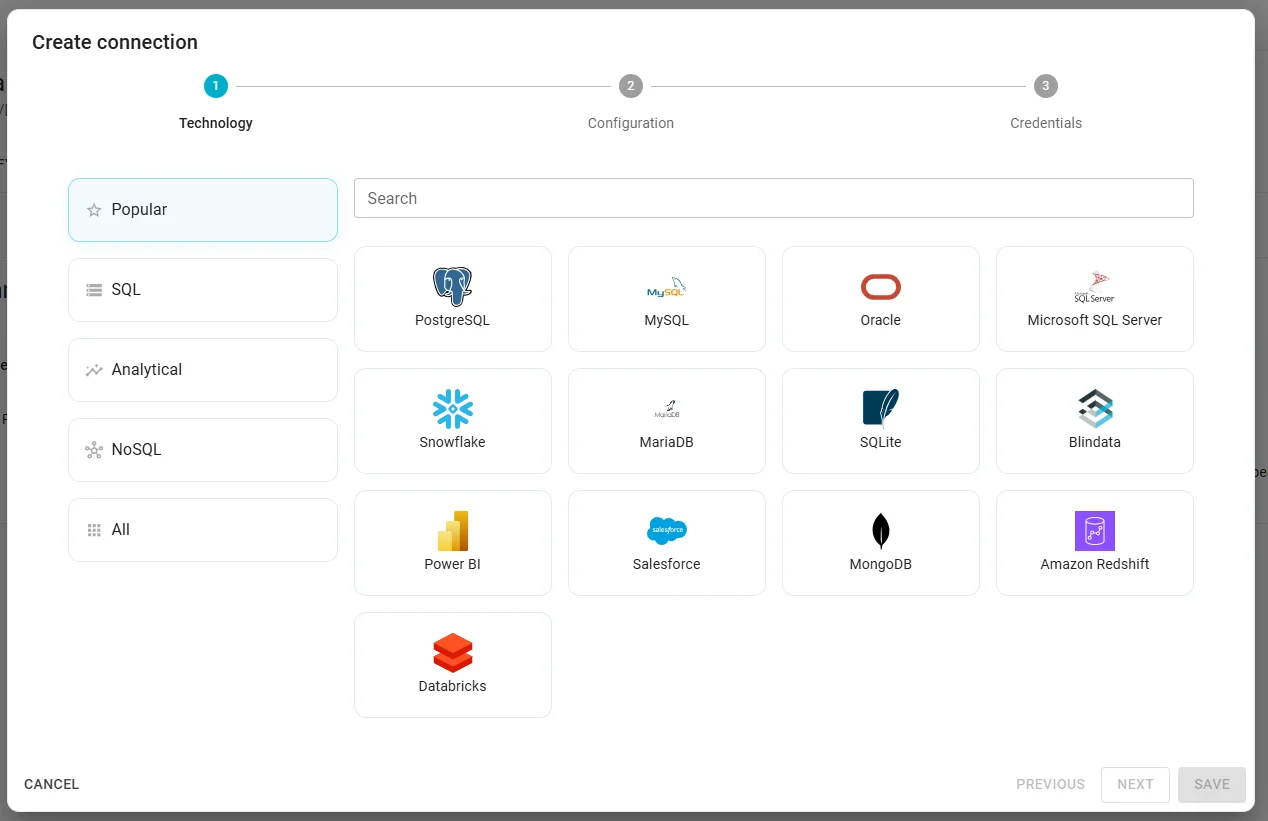Viewport: 1268px width, 821px height.
Task: Show the NoSQL technologies category
Action: pos(203,450)
